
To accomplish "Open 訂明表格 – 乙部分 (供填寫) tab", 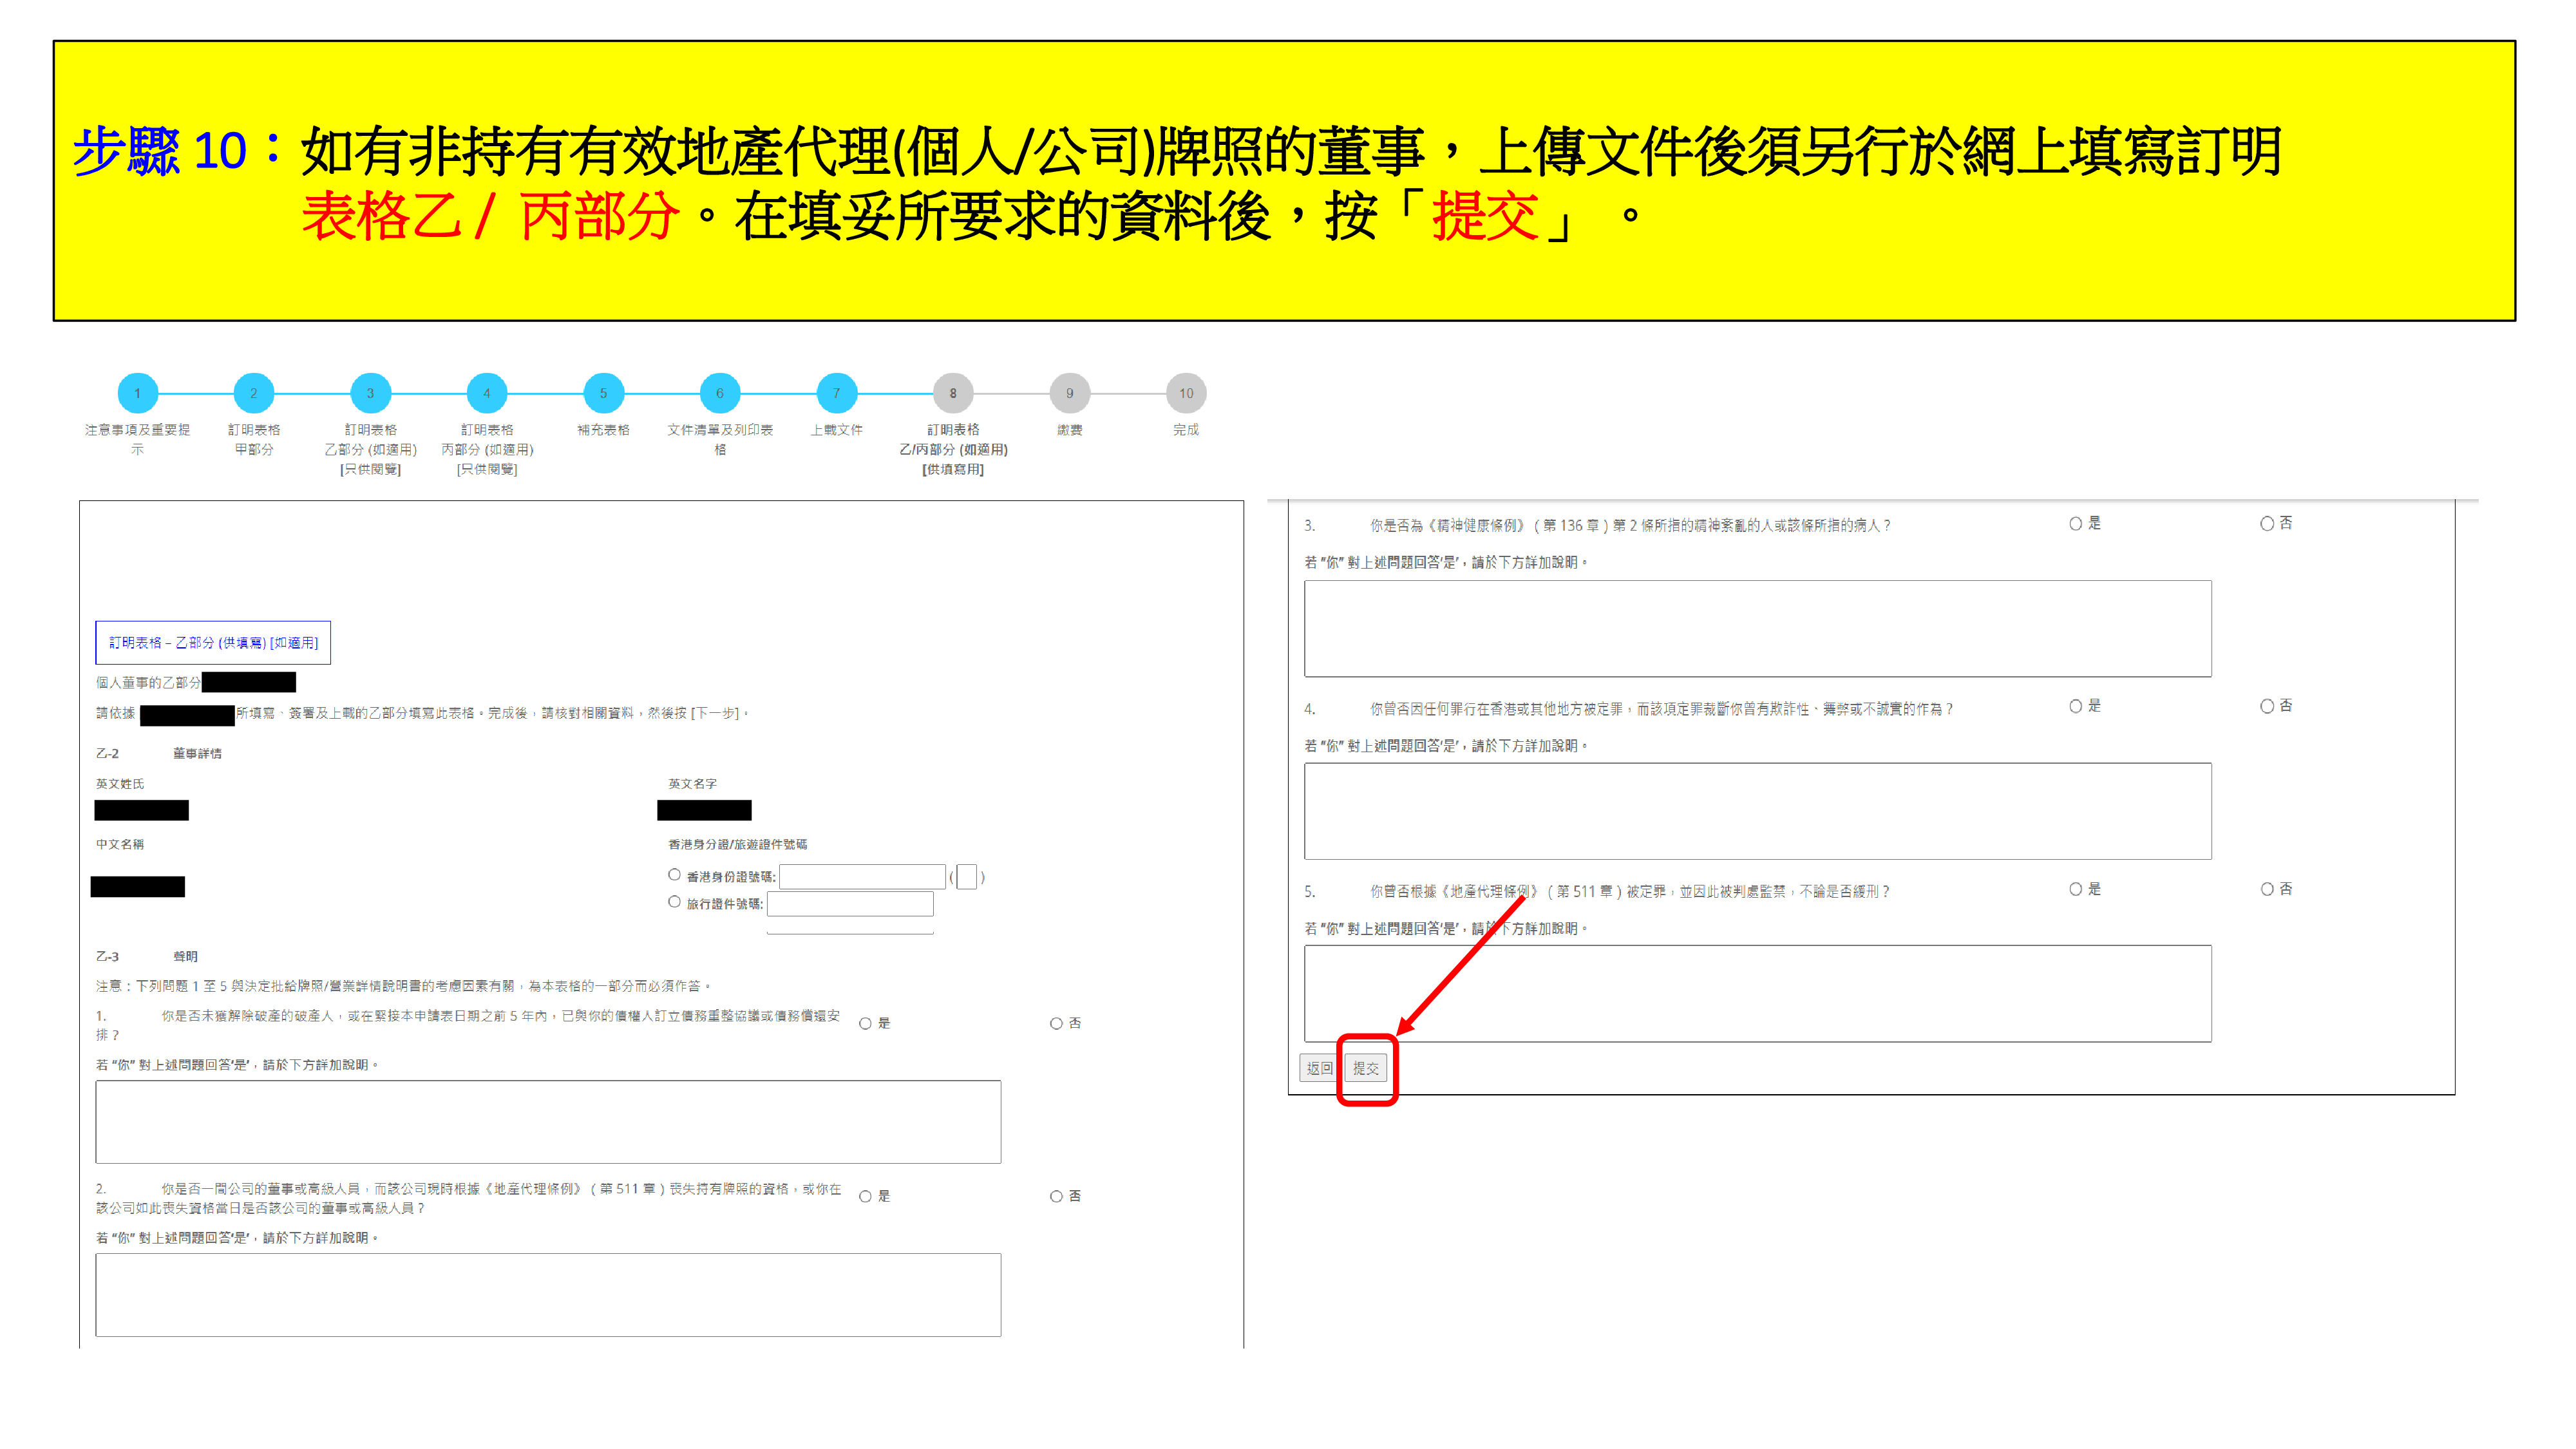I will (213, 643).
